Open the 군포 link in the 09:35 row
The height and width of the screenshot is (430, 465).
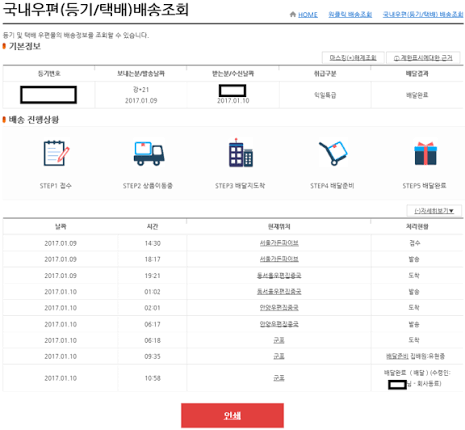click(279, 356)
